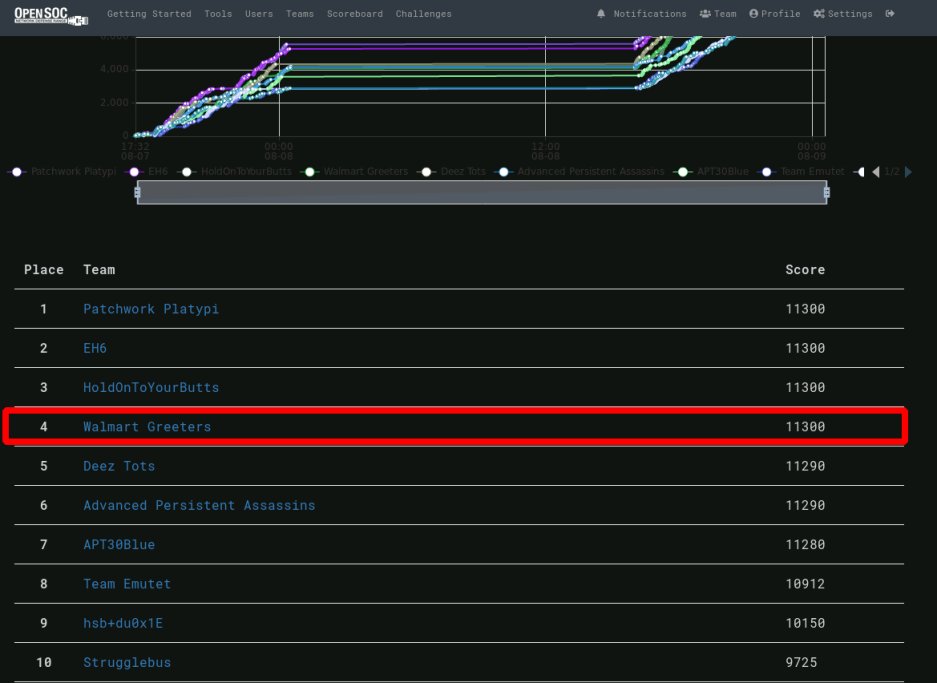Click the Profile user icon

point(754,14)
